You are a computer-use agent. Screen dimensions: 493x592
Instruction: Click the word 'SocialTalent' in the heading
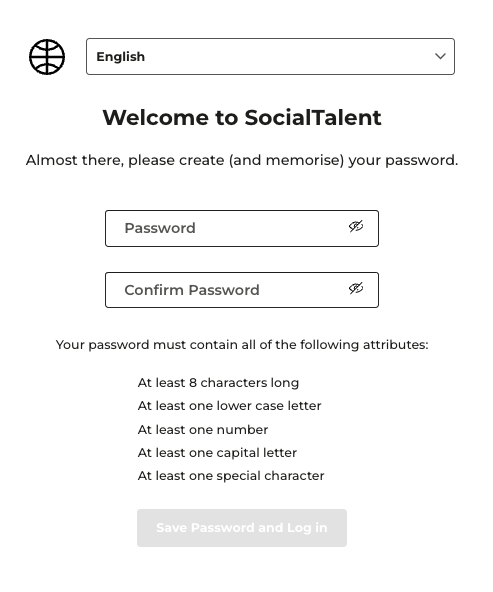(x=313, y=117)
